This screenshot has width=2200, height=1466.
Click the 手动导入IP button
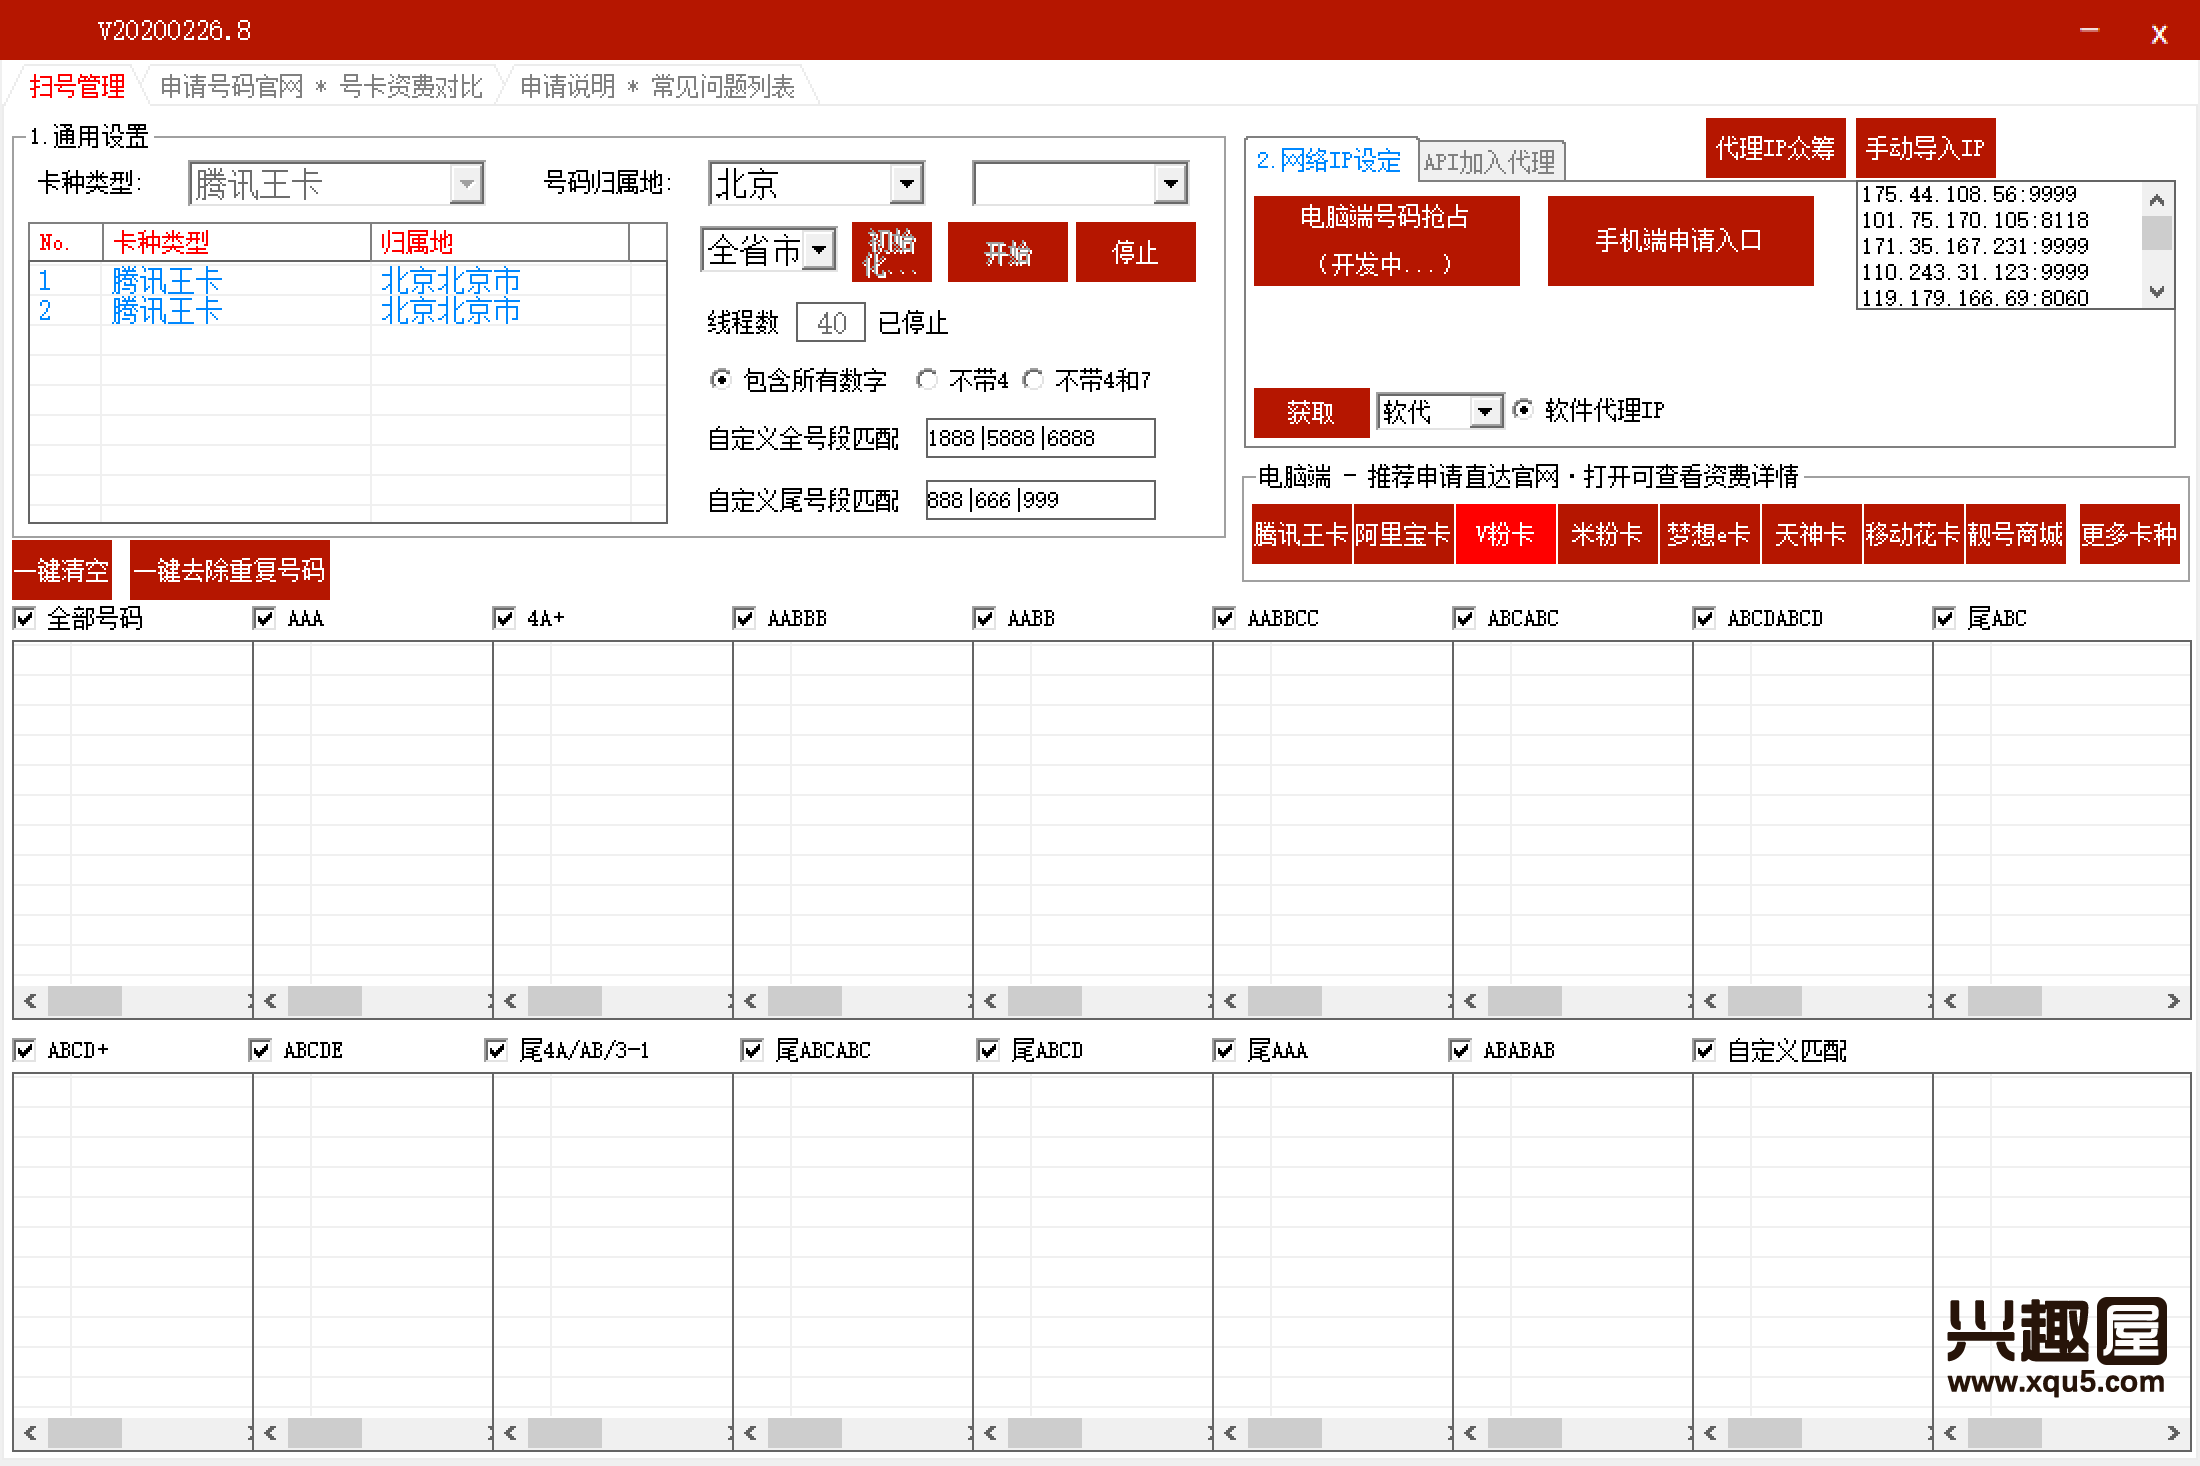(1925, 148)
